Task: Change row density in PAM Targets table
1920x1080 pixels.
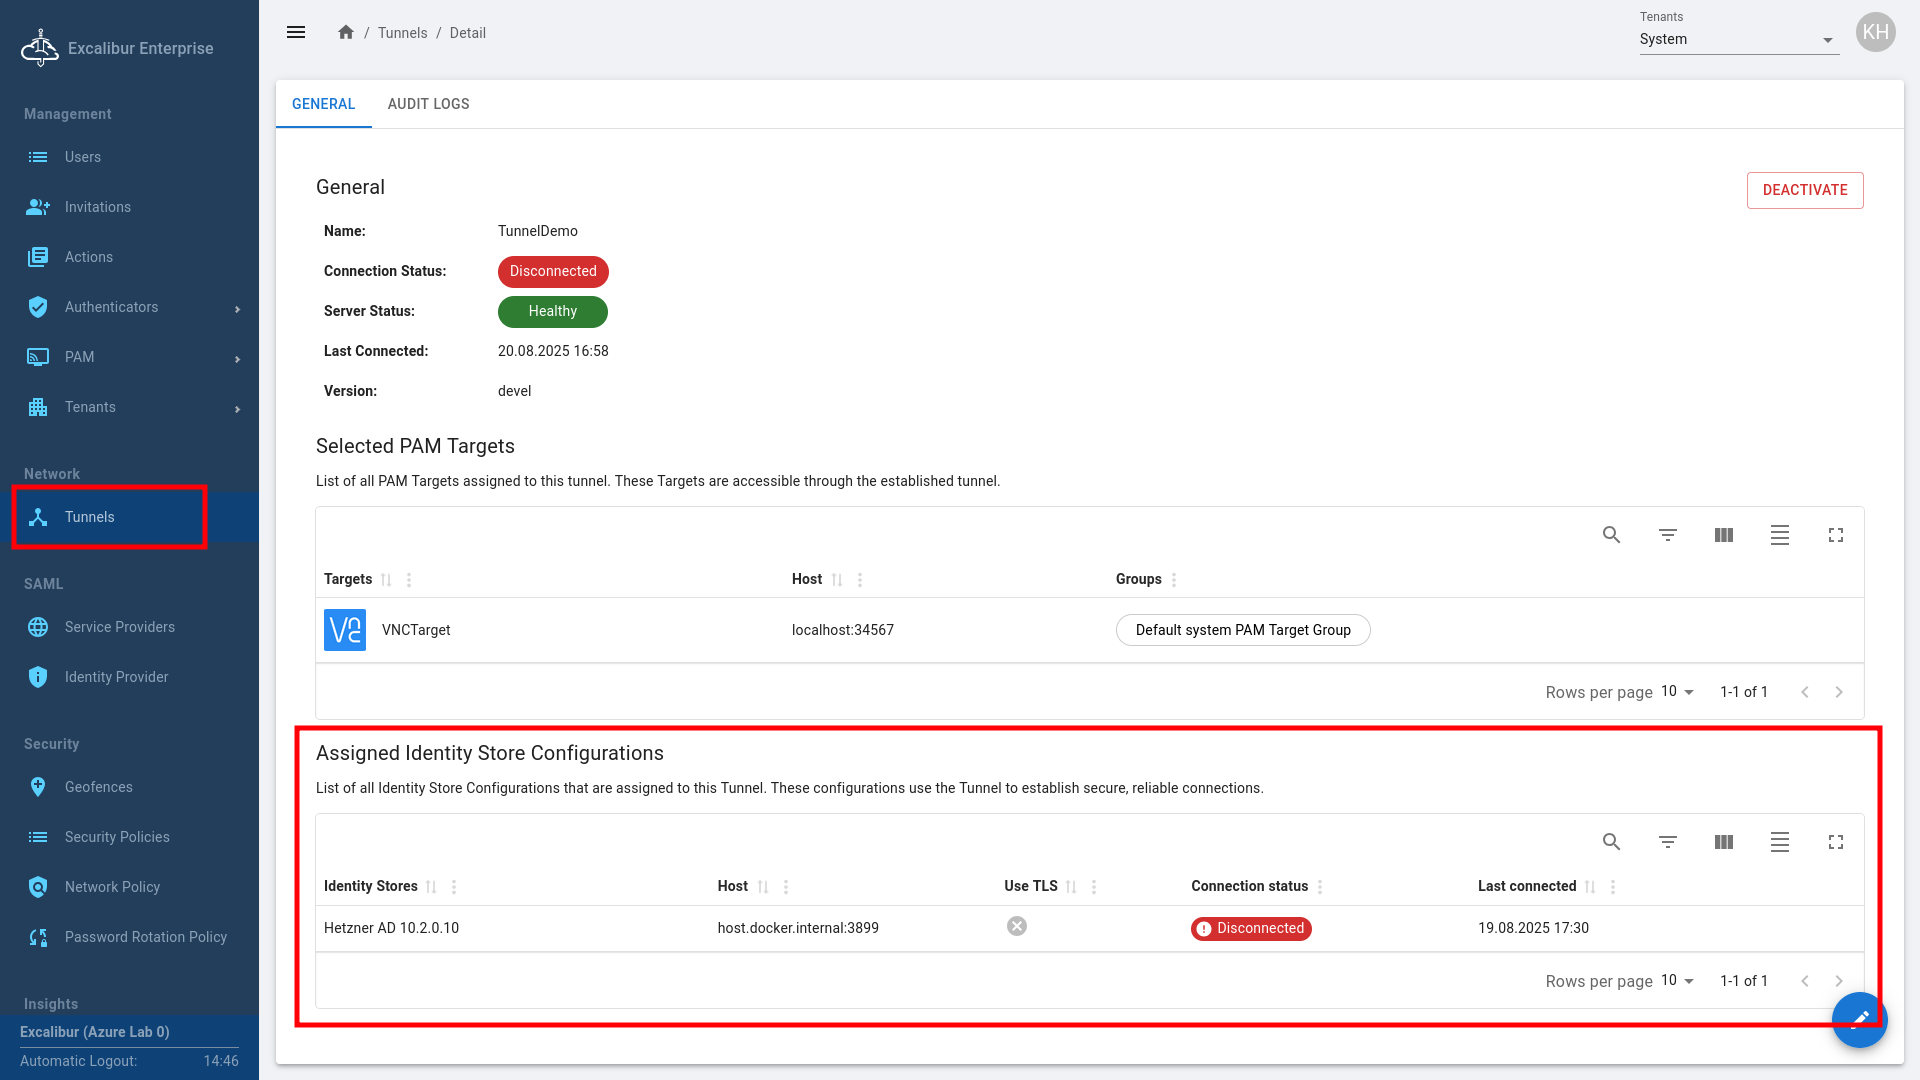Action: coord(1779,535)
